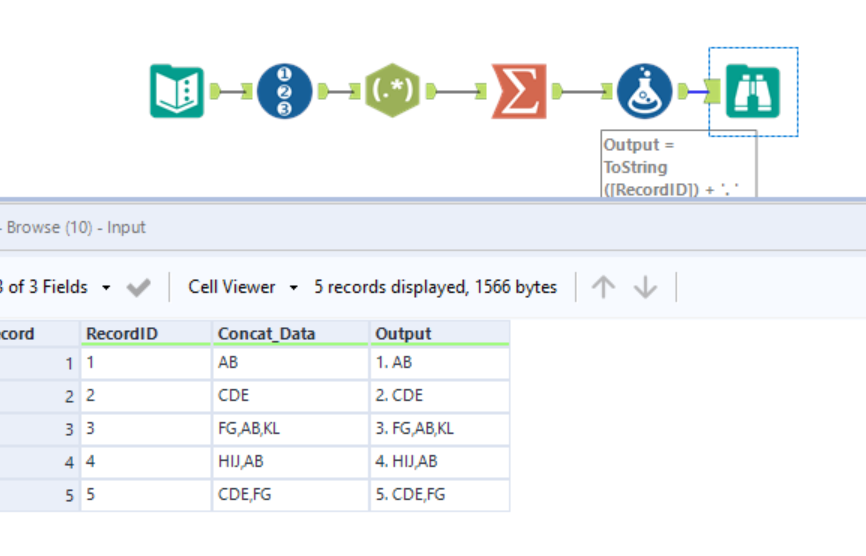Click the 5. CDE,FG output cell
The image size is (866, 556).
(439, 494)
